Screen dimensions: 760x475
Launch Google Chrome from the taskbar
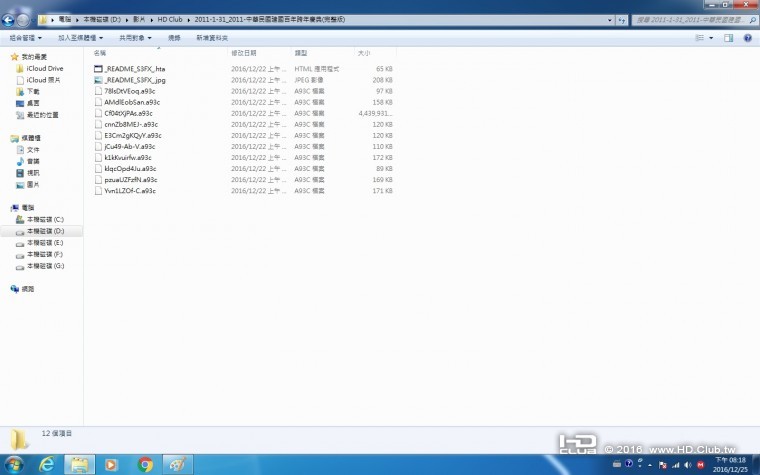pyautogui.click(x=144, y=465)
